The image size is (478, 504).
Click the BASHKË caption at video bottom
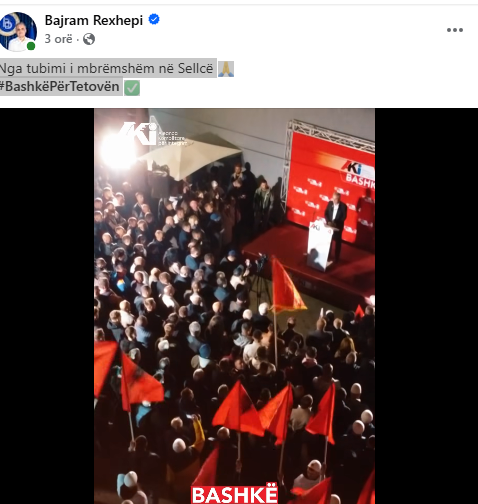(x=234, y=495)
